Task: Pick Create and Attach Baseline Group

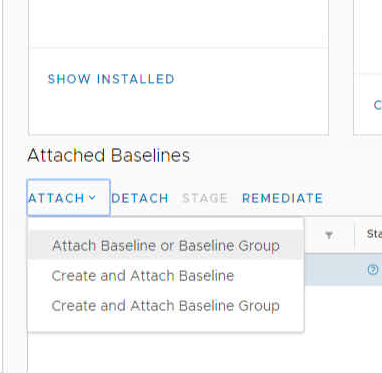Action: click(166, 306)
